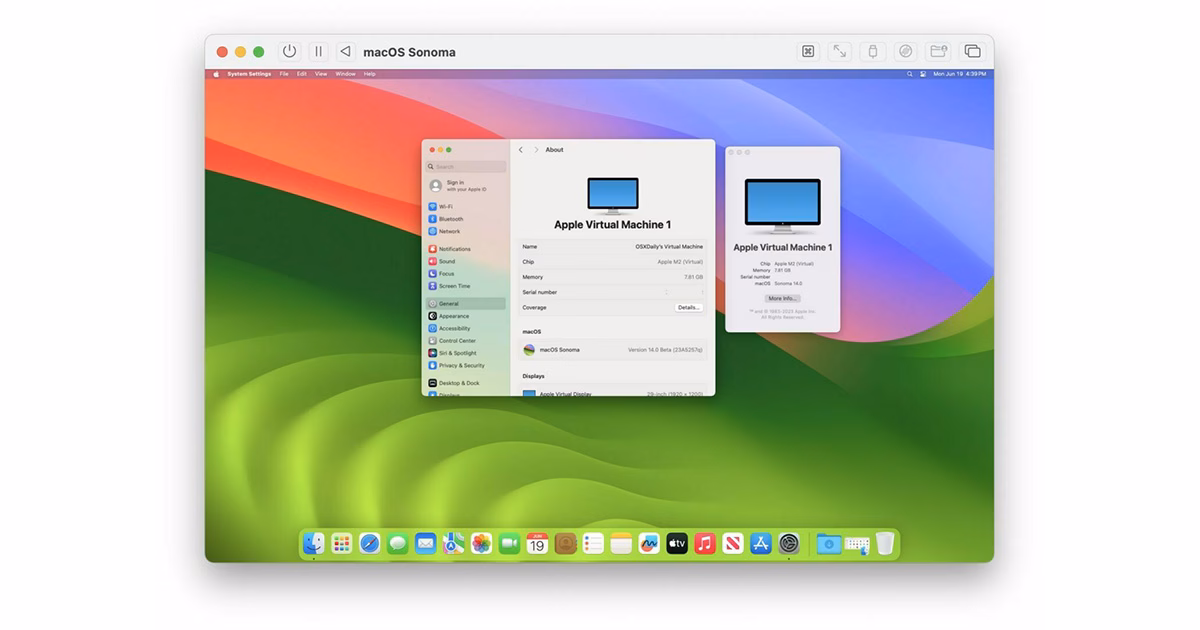
Task: Launch Notes from the Dock
Action: 622,543
